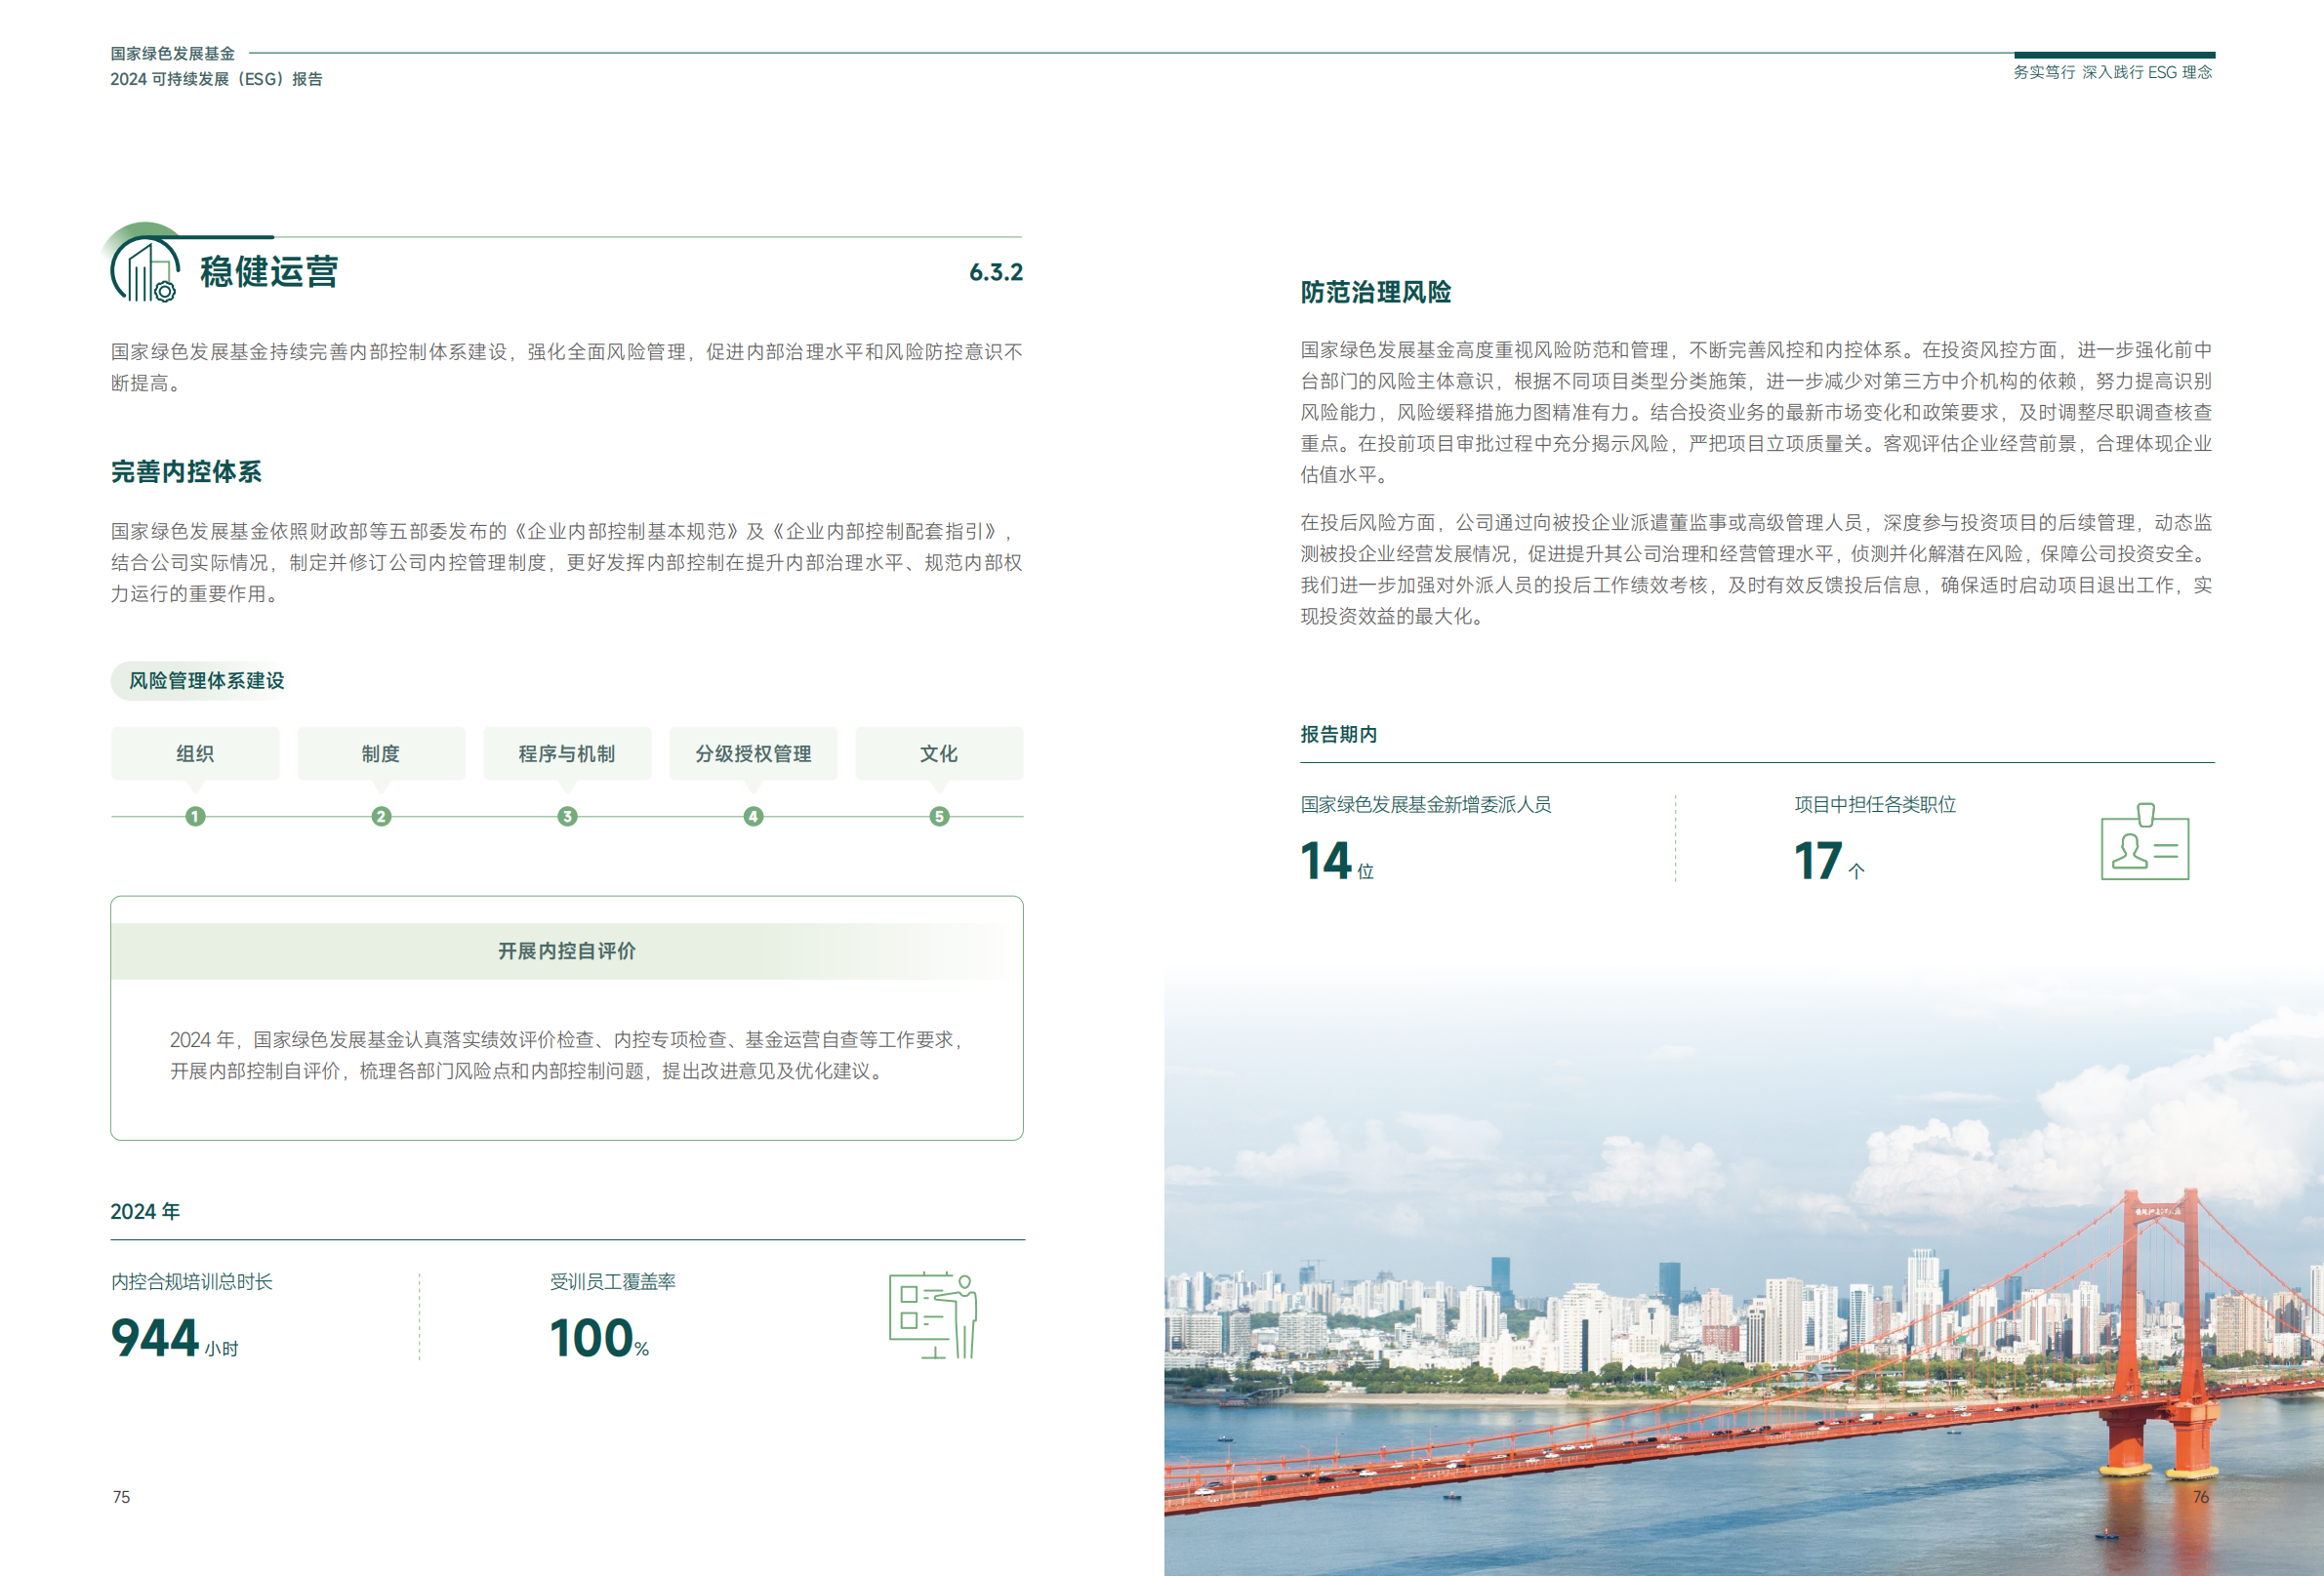Click timeline marker number 2
Screen dimensions: 2324x1576
[381, 816]
